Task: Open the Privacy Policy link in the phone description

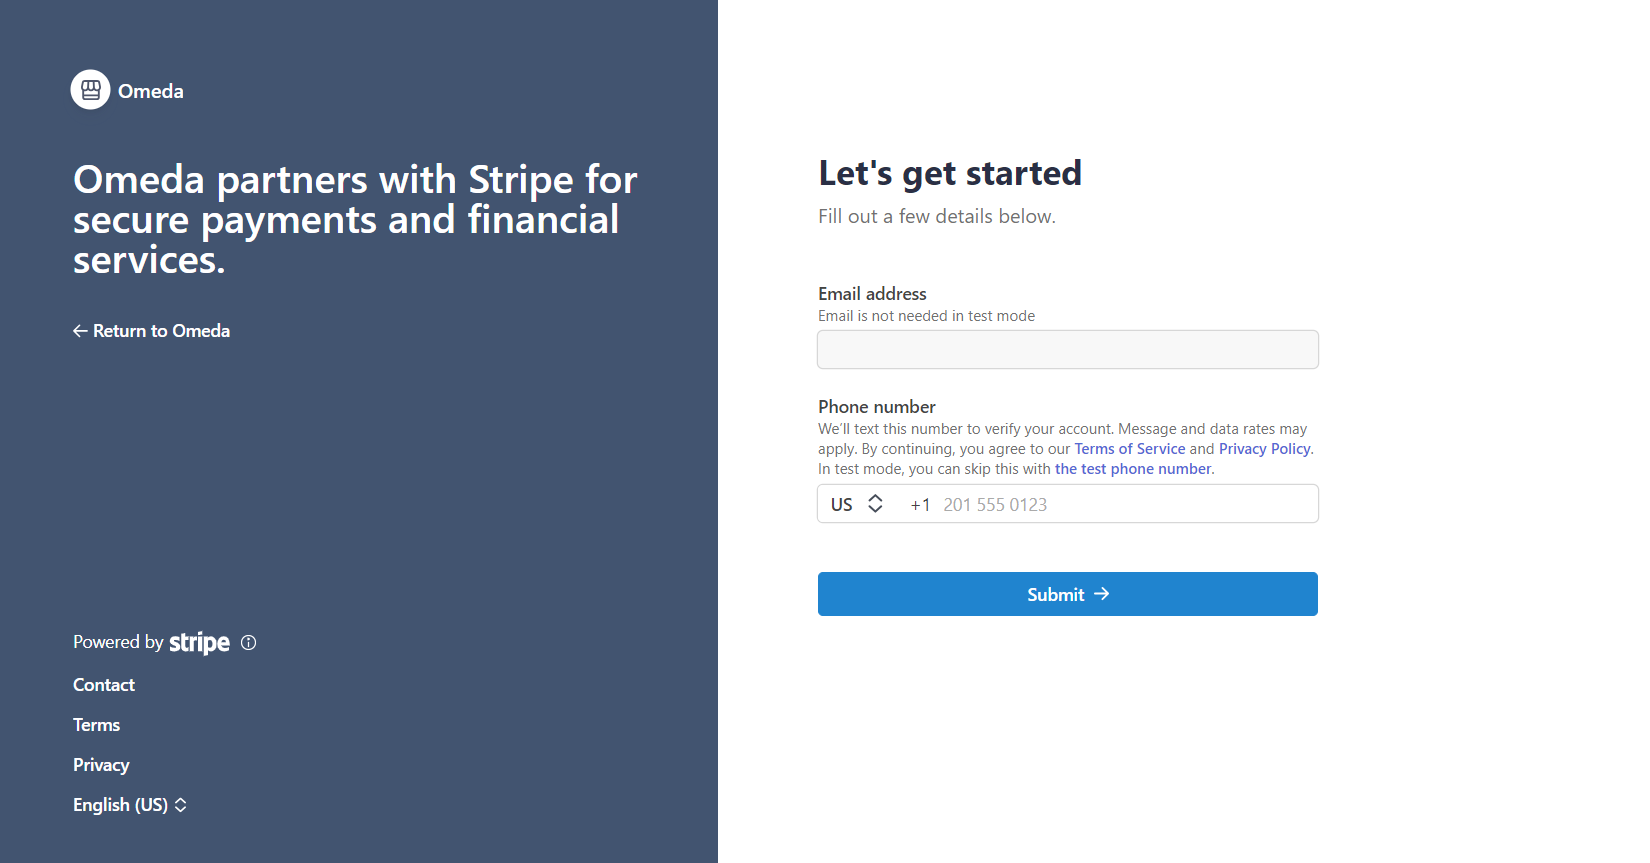Action: point(1264,449)
